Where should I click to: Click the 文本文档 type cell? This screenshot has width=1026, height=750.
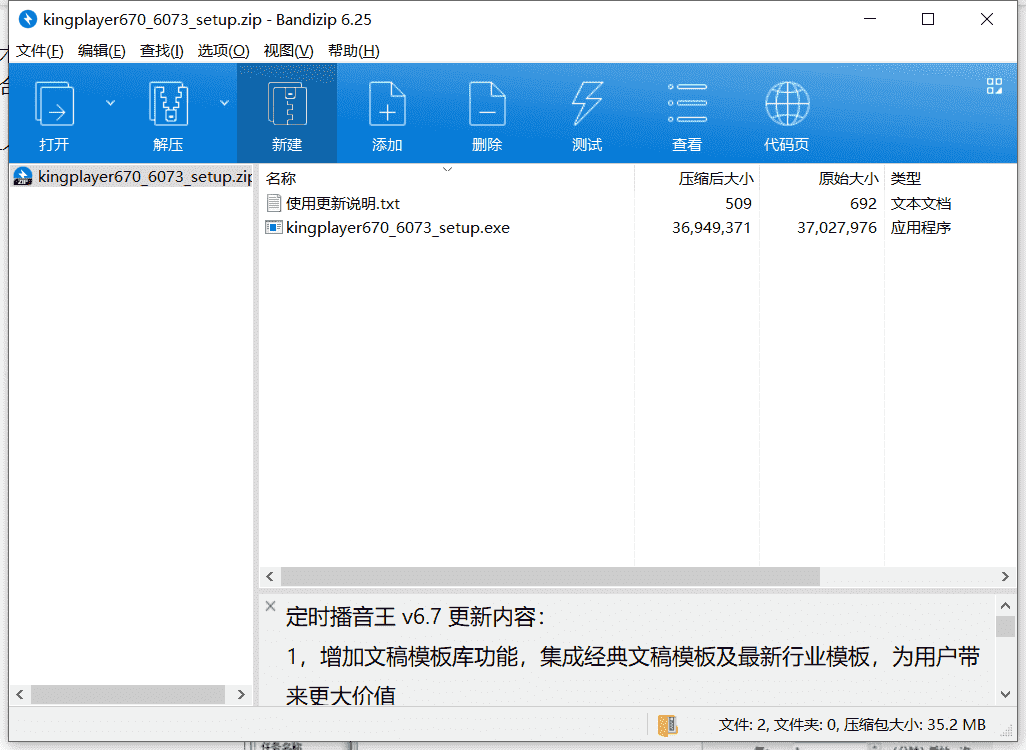[921, 204]
